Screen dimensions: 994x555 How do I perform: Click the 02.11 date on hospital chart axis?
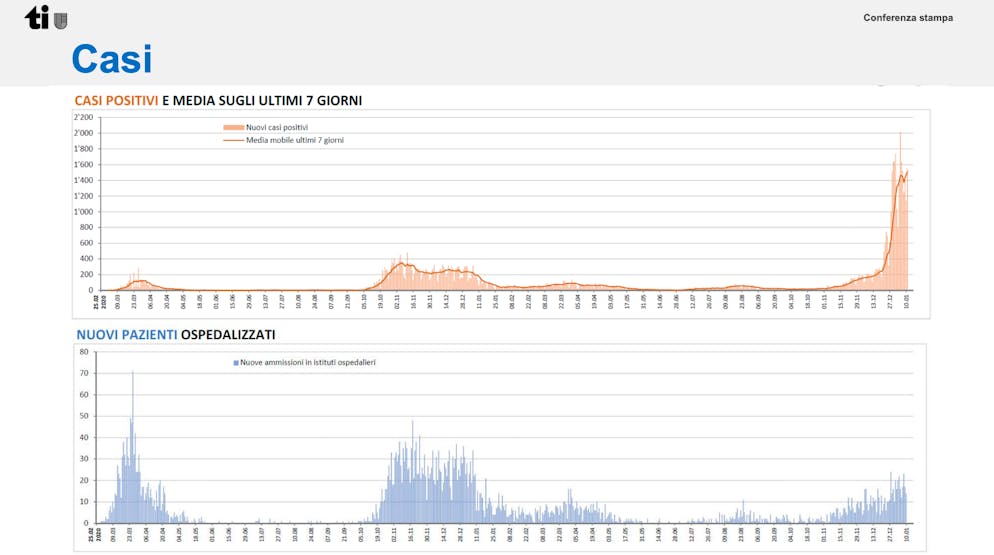[395, 533]
